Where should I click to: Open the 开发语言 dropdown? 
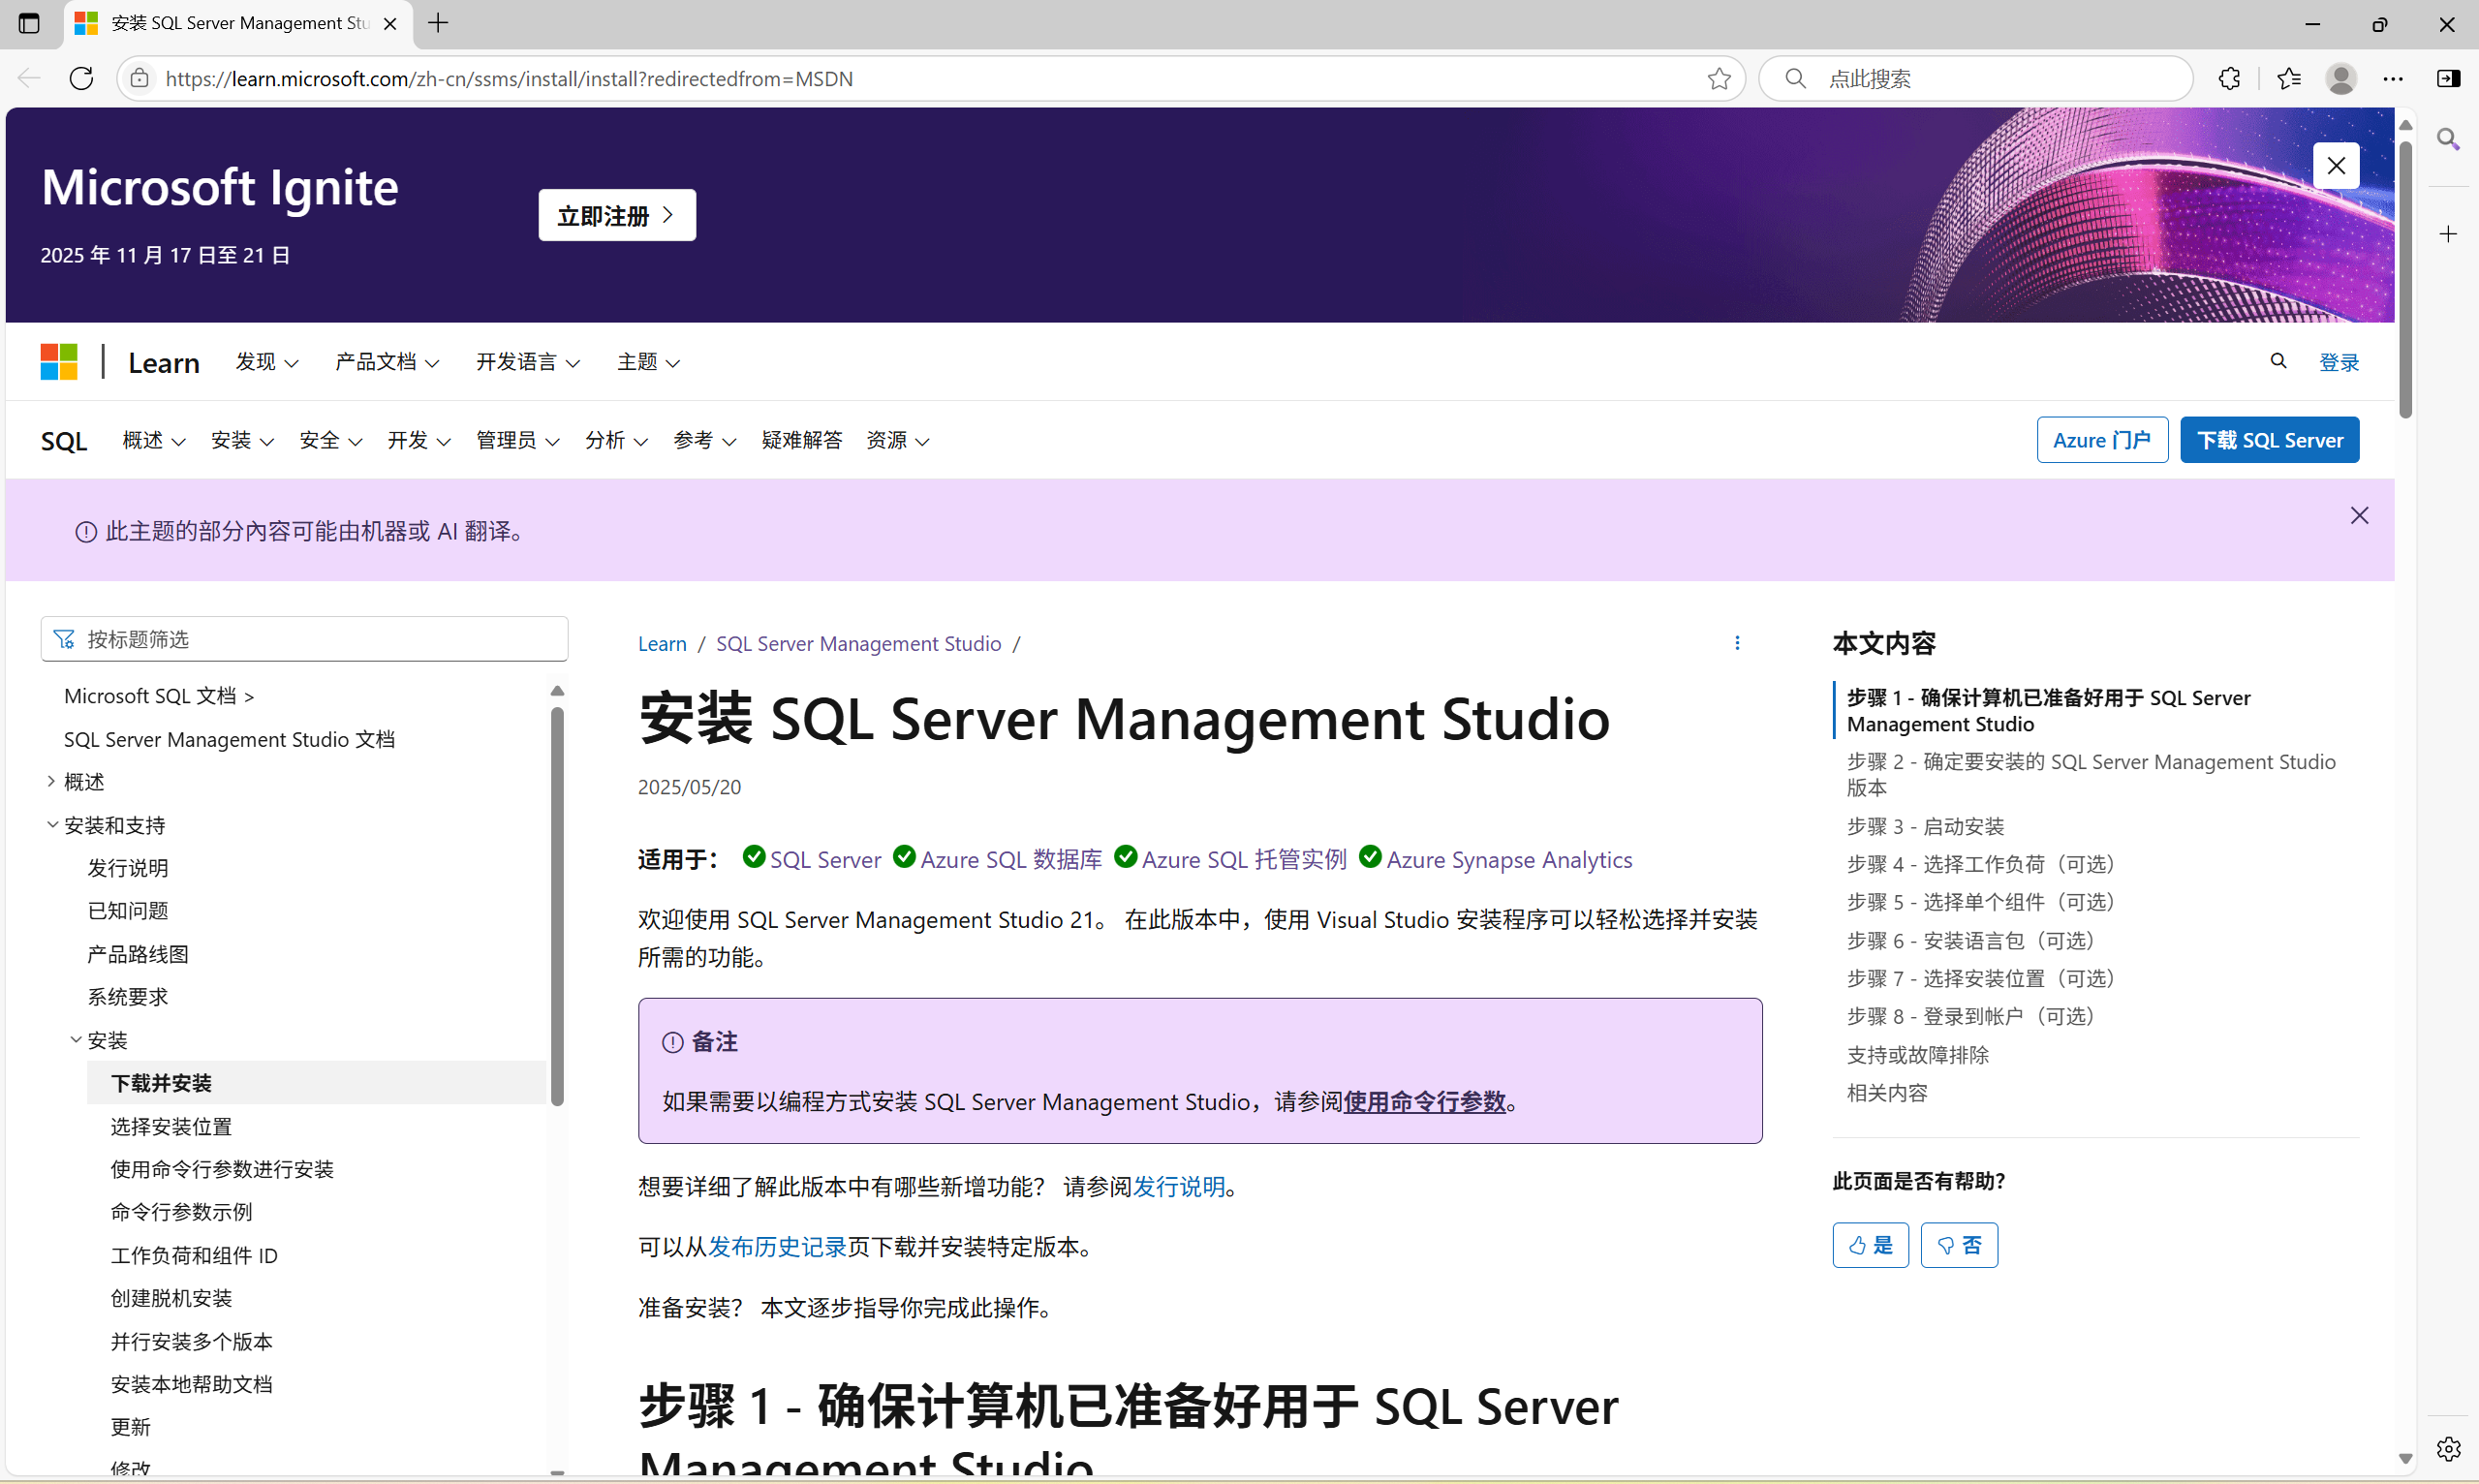(527, 362)
